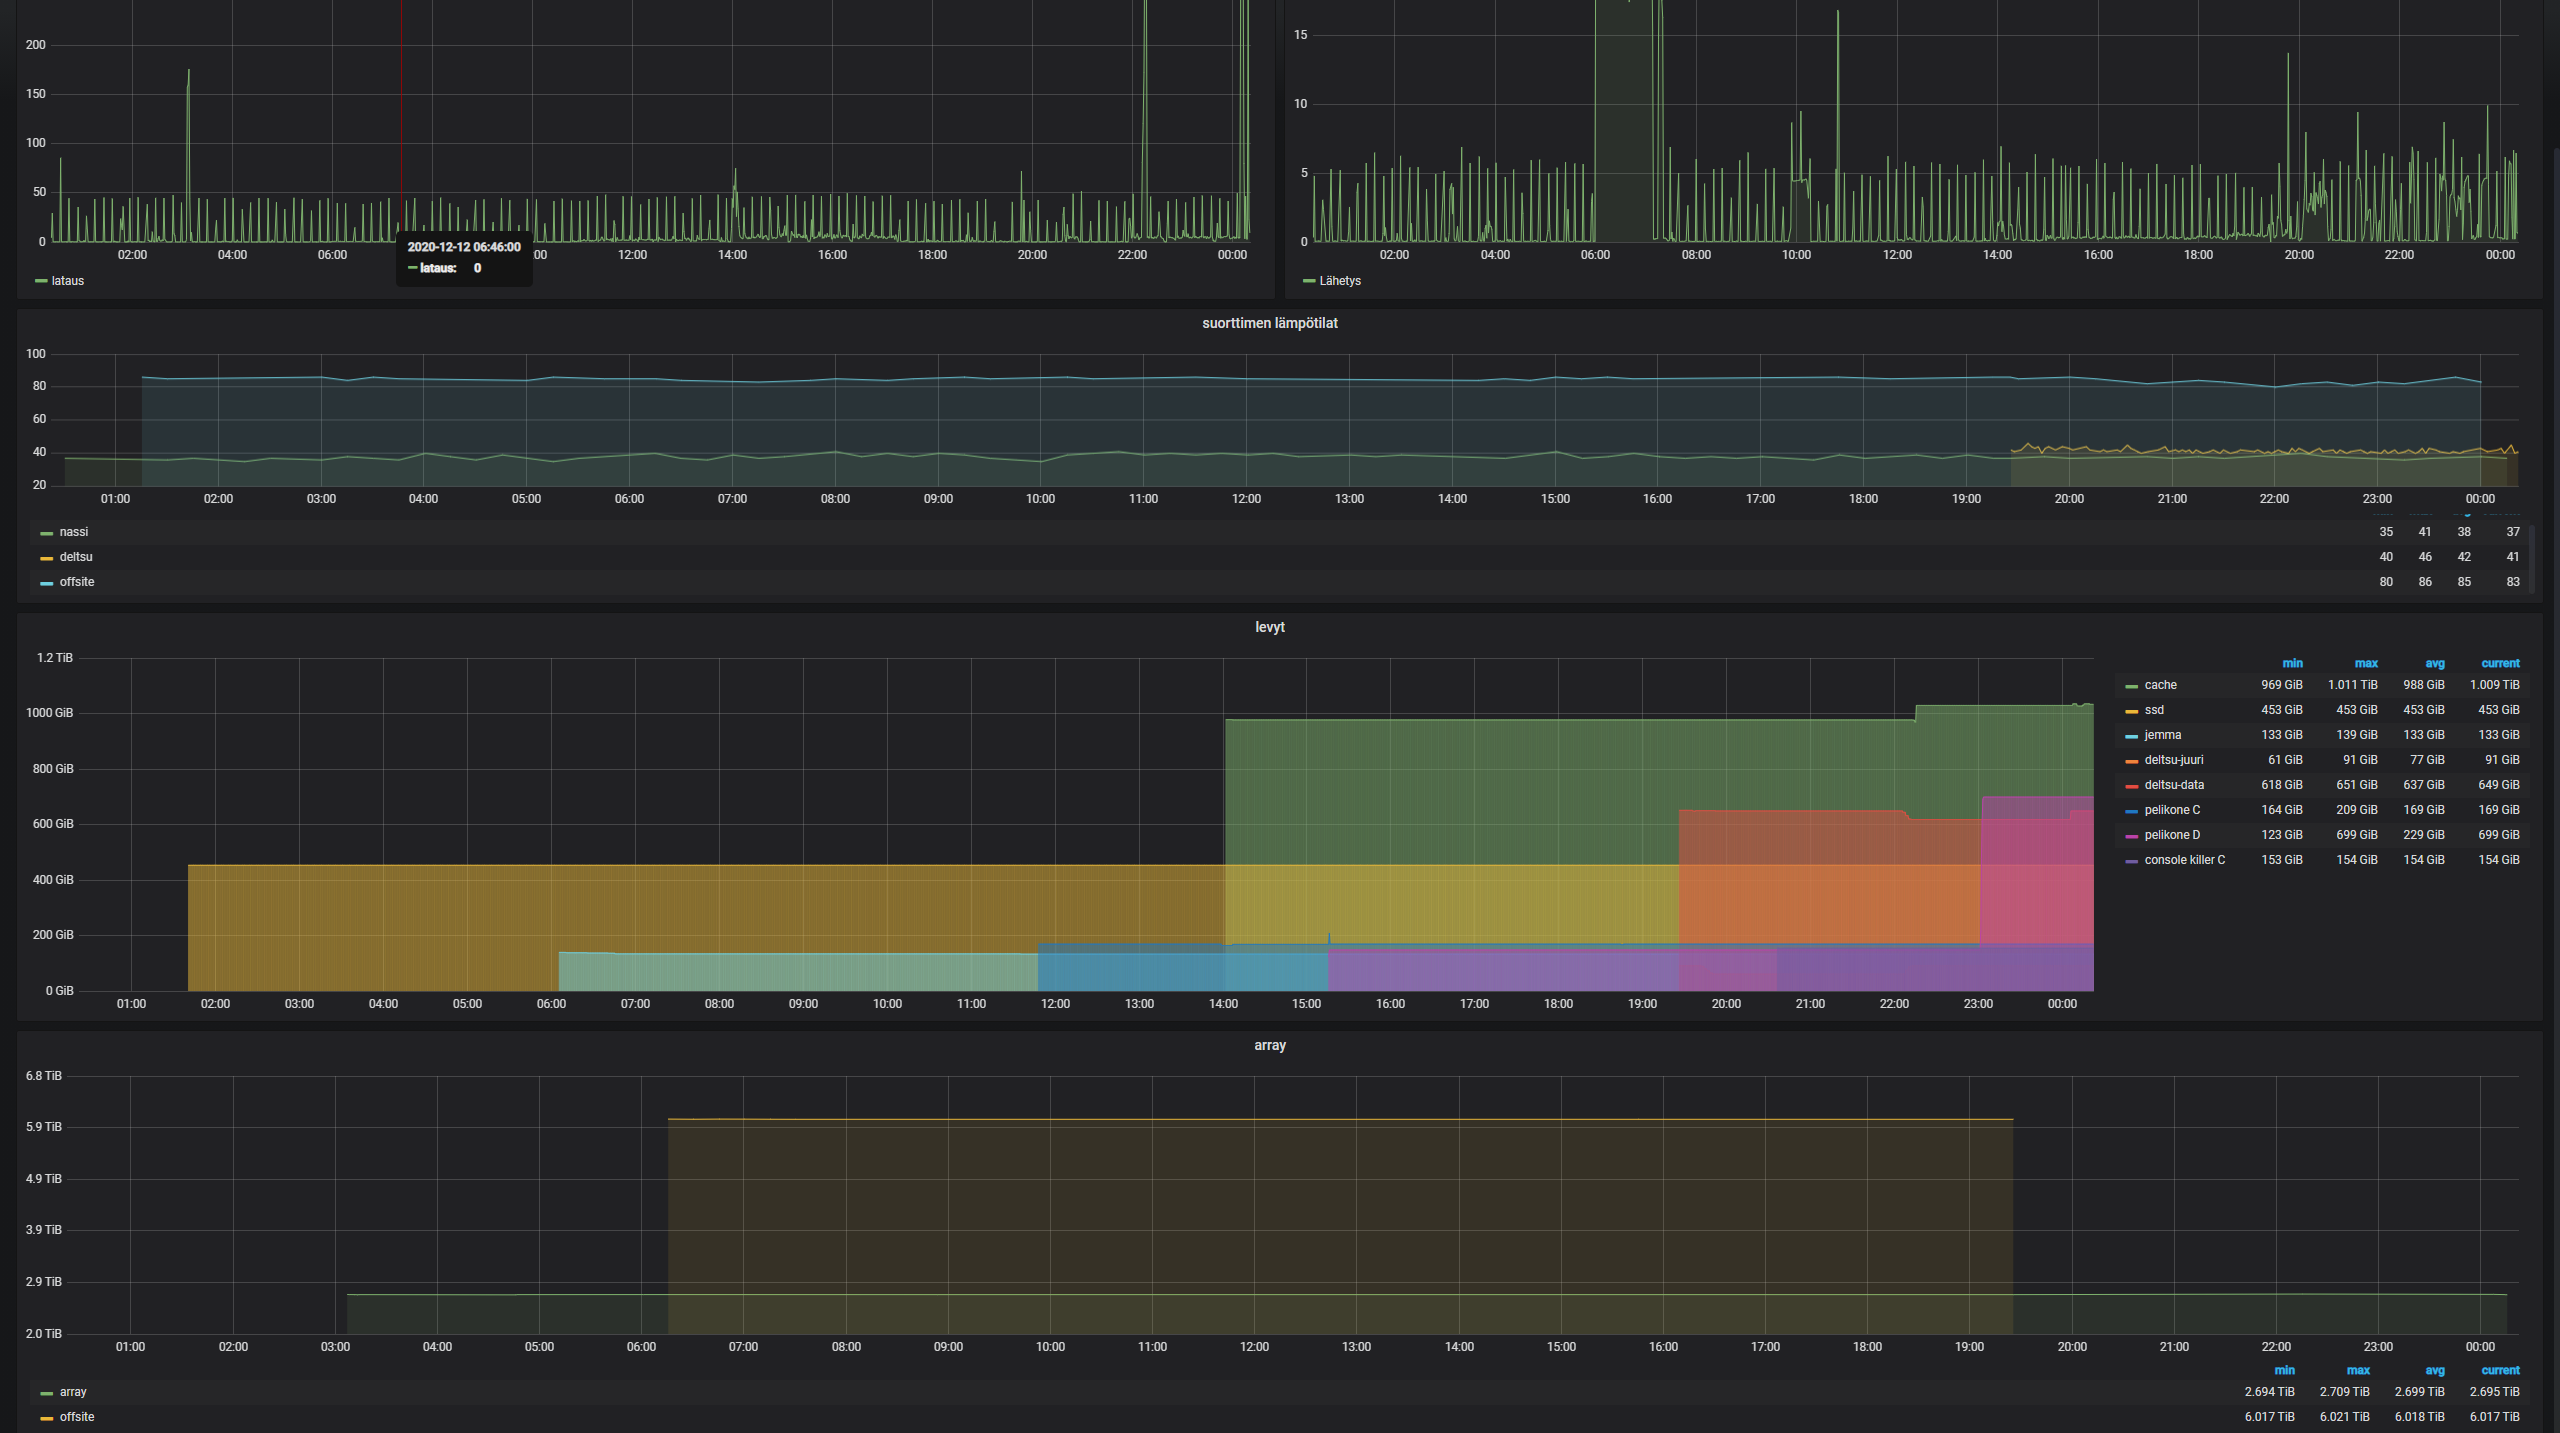Toggle the 'nassi' temperature series
The width and height of the screenshot is (2560, 1433).
pos(73,532)
